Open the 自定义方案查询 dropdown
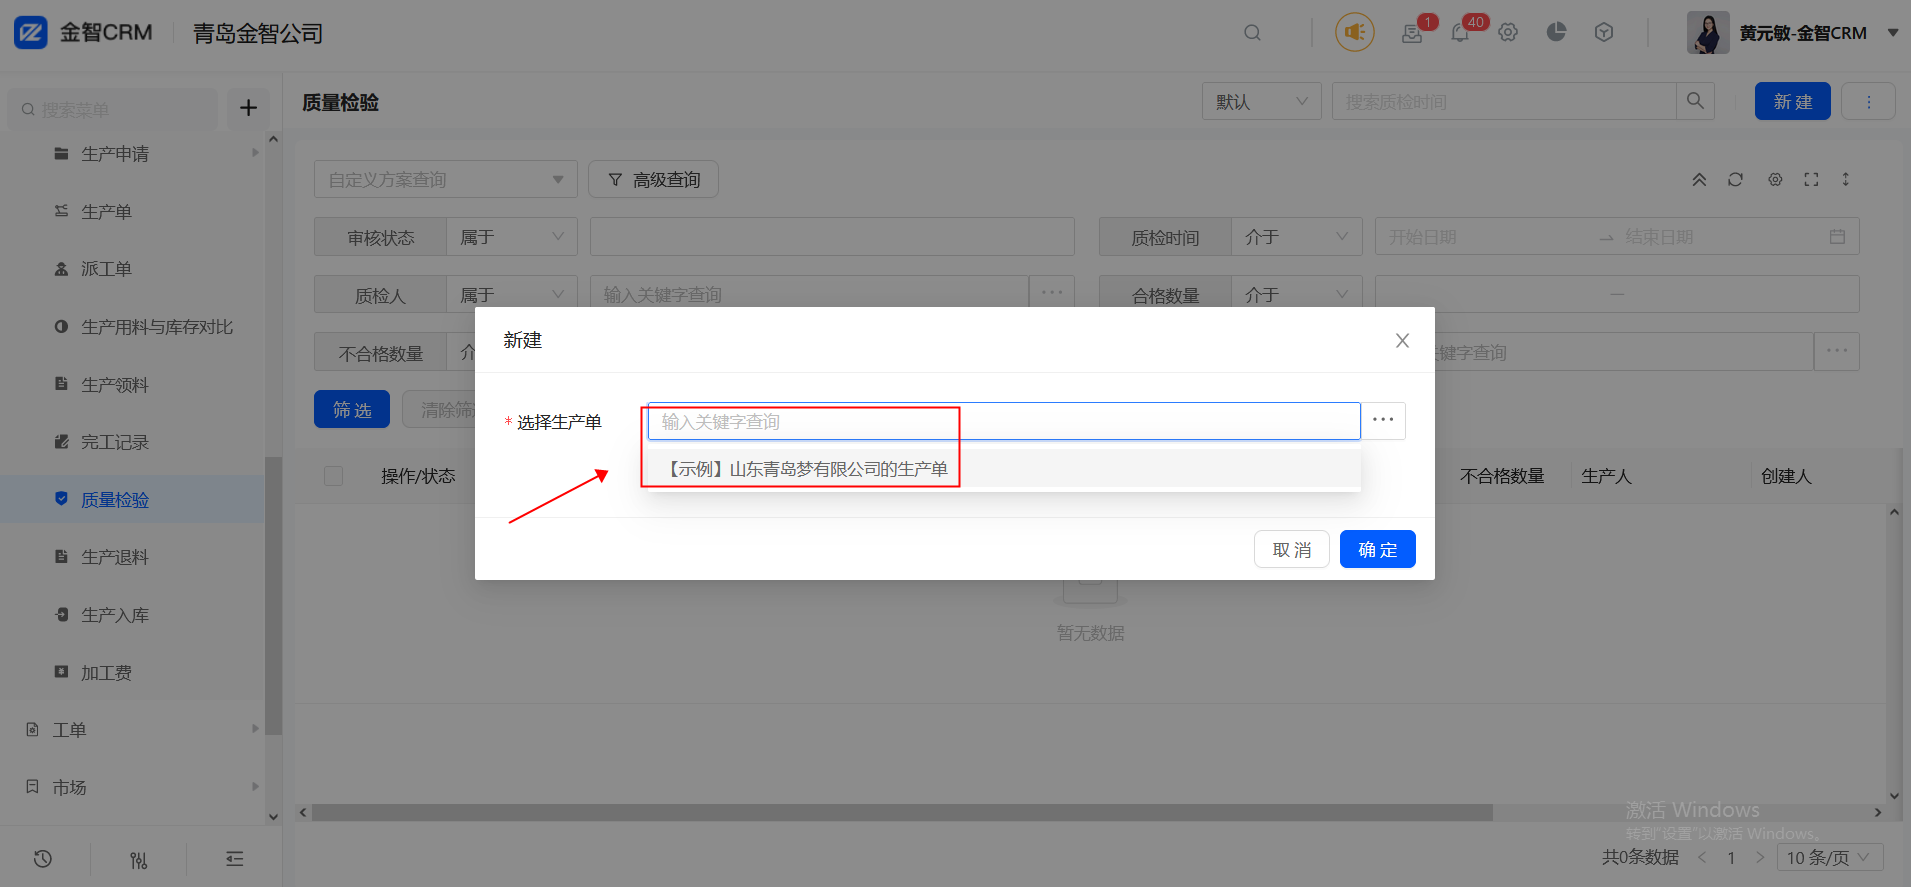The height and width of the screenshot is (887, 1911). 446,180
